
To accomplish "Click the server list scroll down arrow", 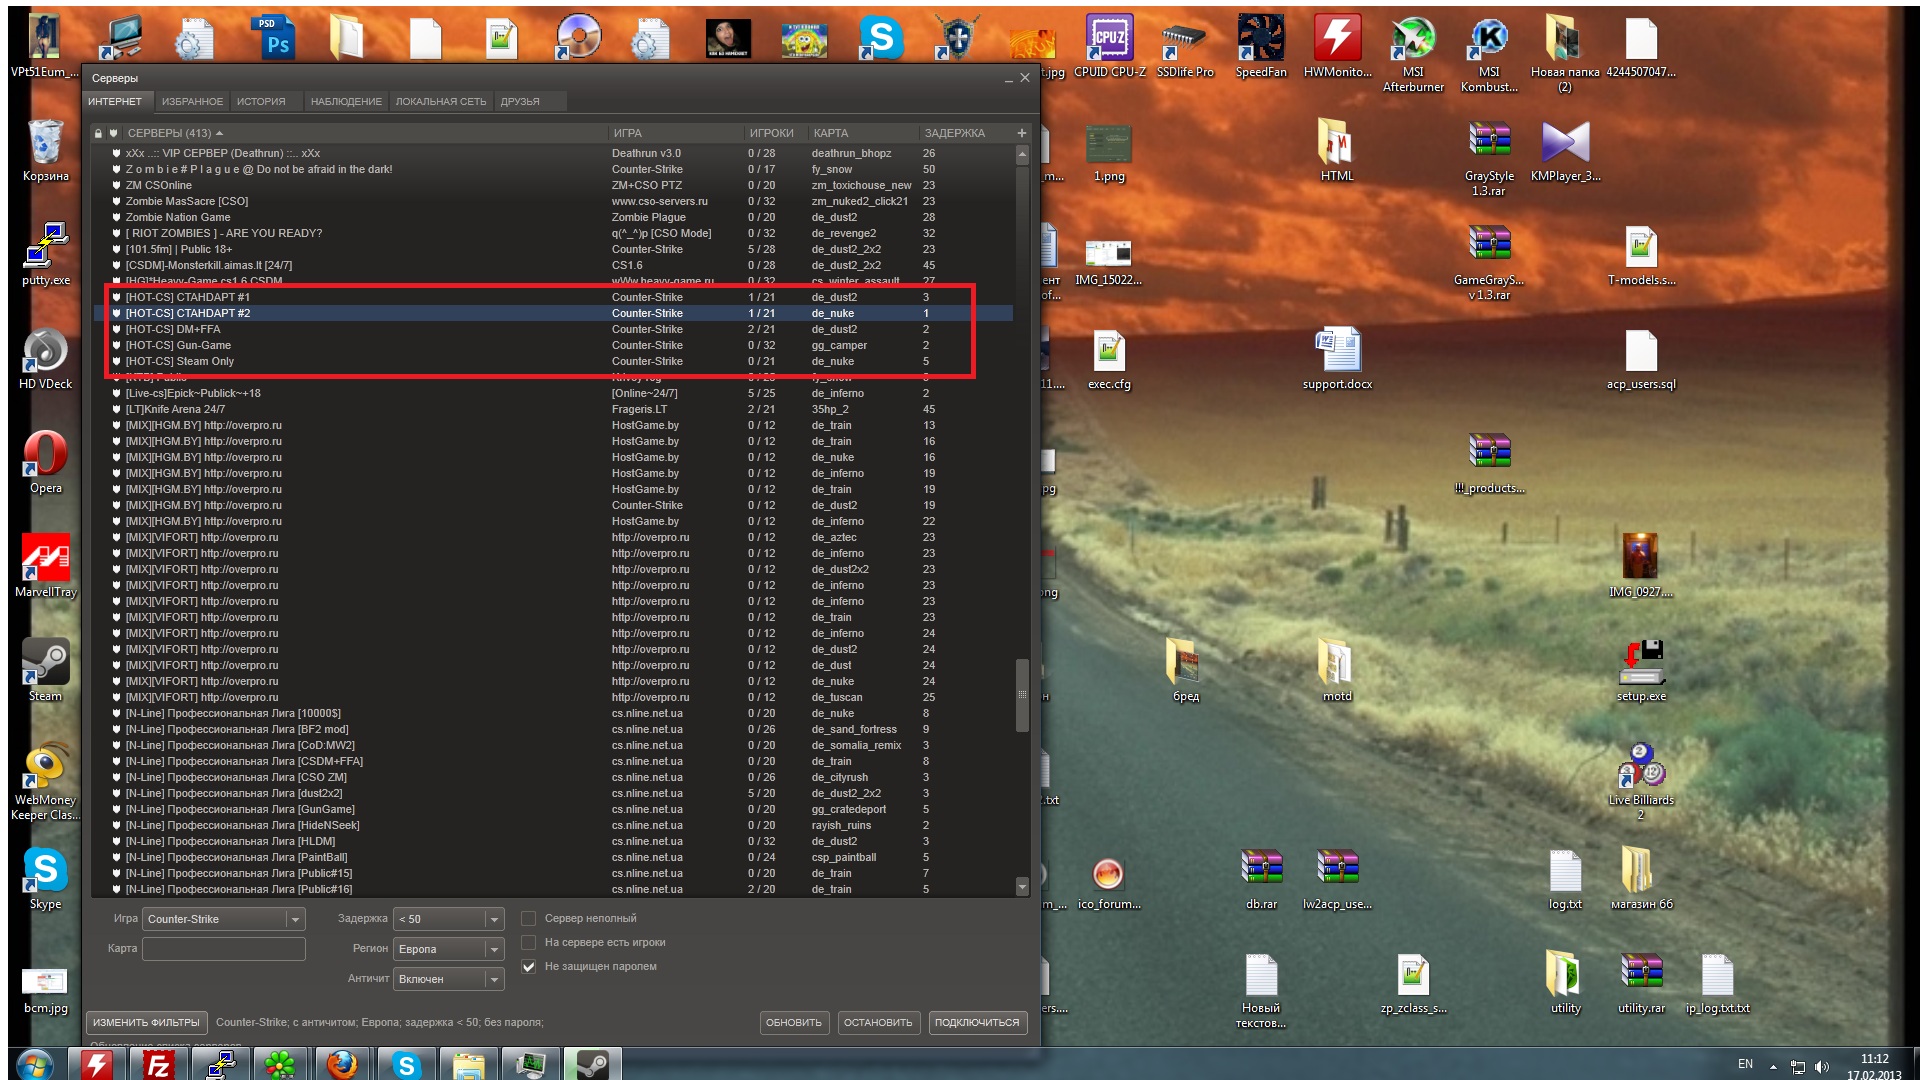I will (1022, 887).
